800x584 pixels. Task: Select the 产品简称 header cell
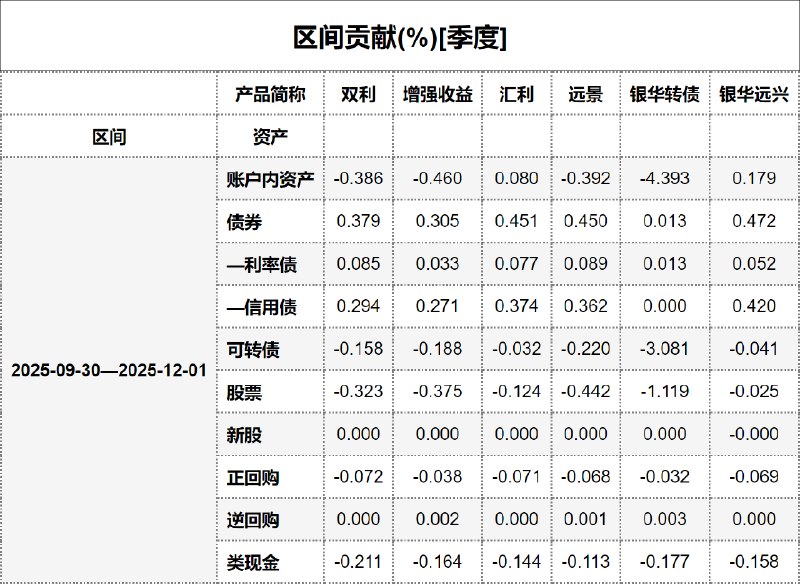coord(270,95)
